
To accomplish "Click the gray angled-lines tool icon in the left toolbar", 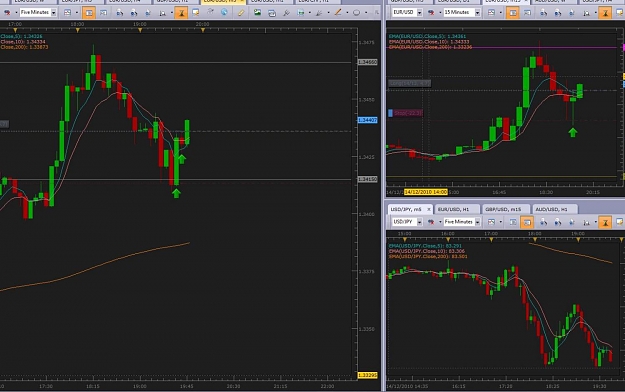I will [319, 13].
